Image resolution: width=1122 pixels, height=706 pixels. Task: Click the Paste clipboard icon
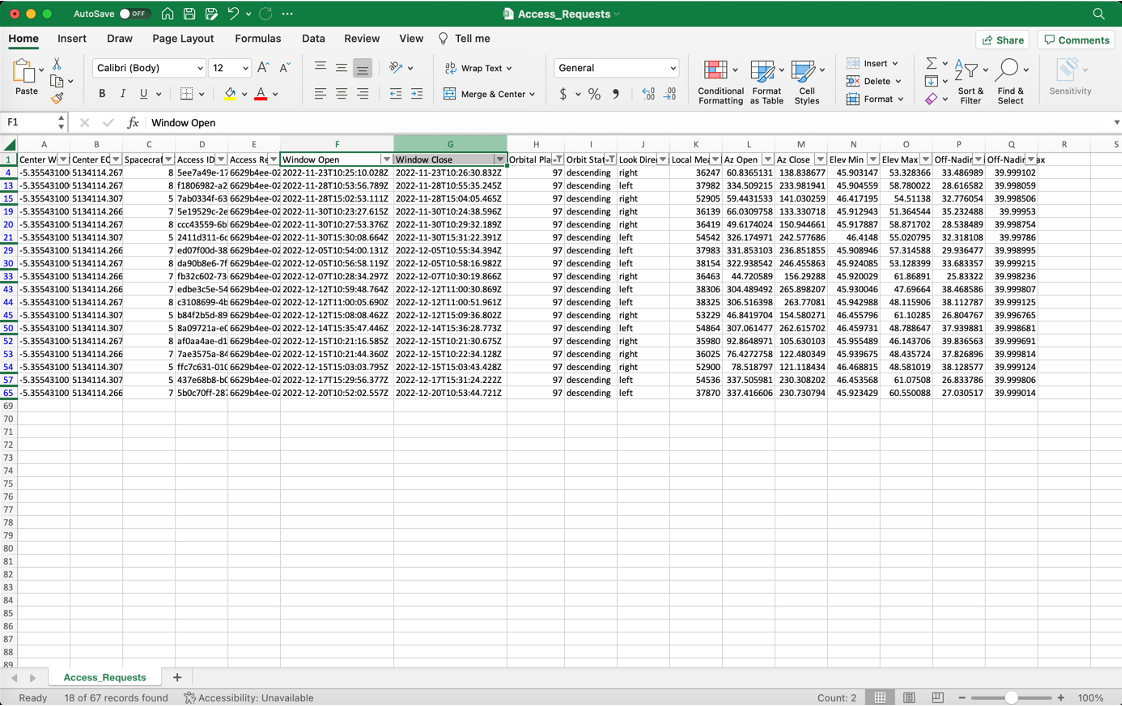[x=24, y=72]
